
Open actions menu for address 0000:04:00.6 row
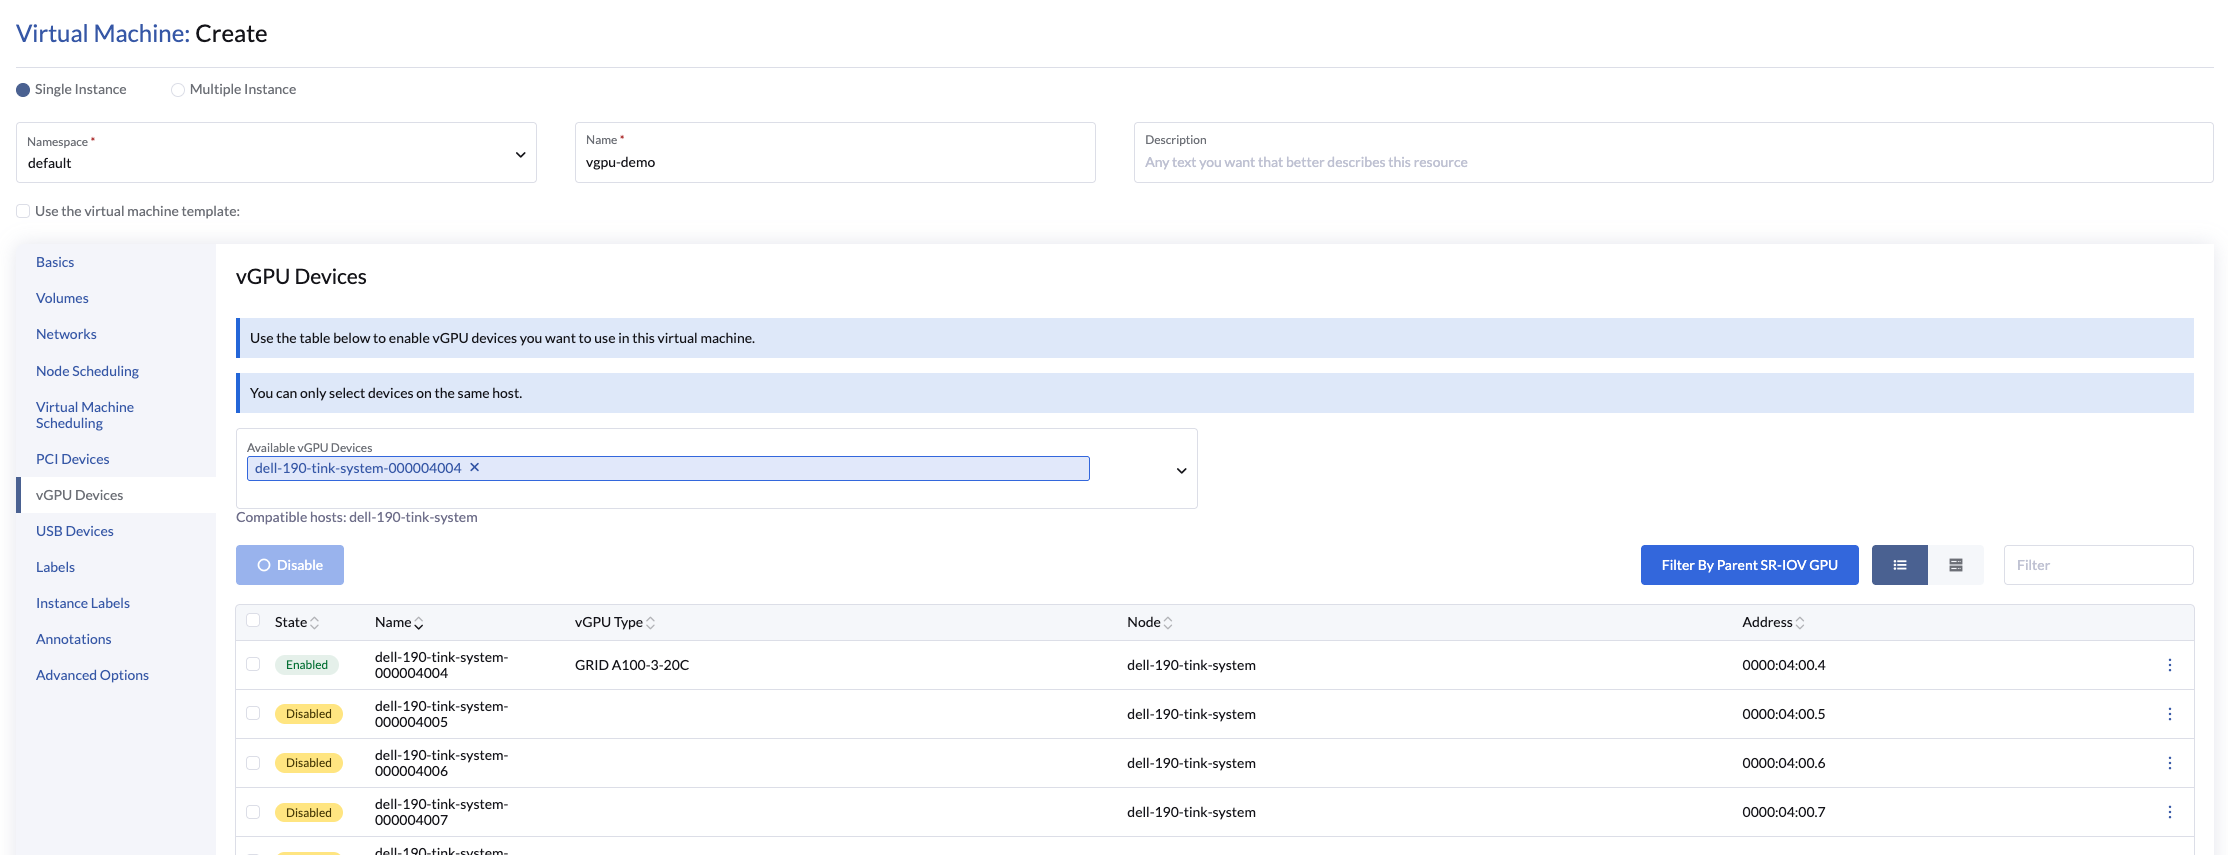pos(2169,763)
